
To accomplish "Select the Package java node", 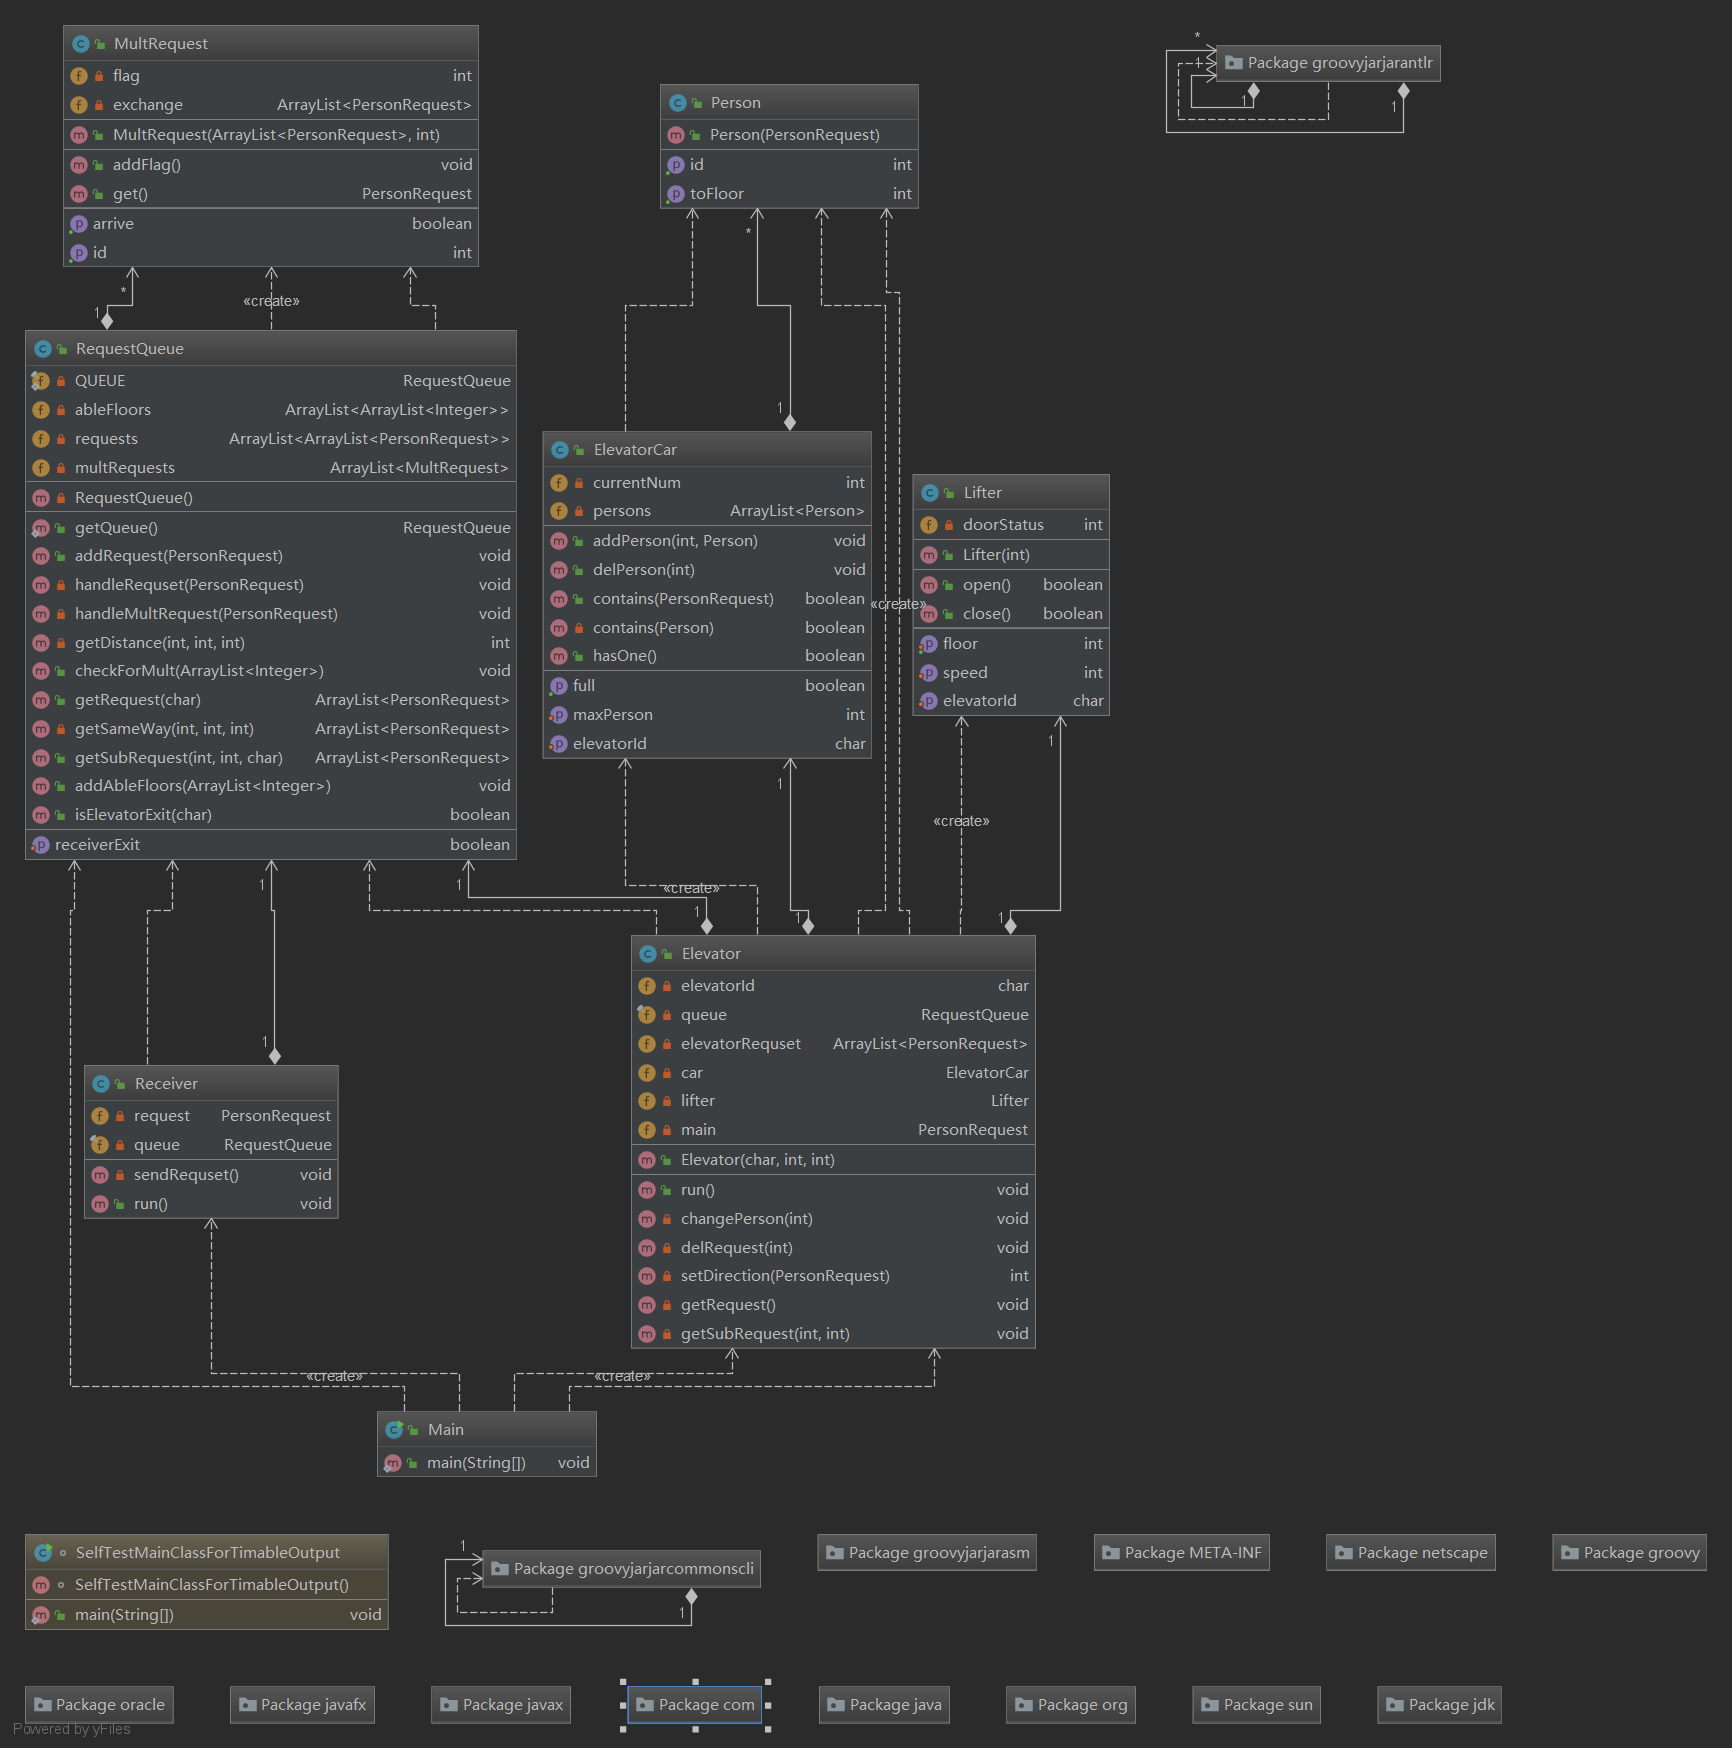I will (x=884, y=1705).
